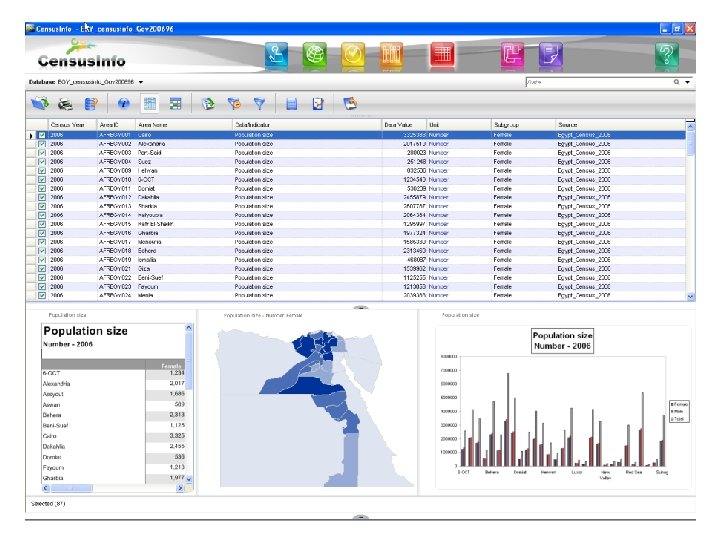Click the blue sheet toolbar icon
This screenshot has height=540, width=720.
pos(292,104)
